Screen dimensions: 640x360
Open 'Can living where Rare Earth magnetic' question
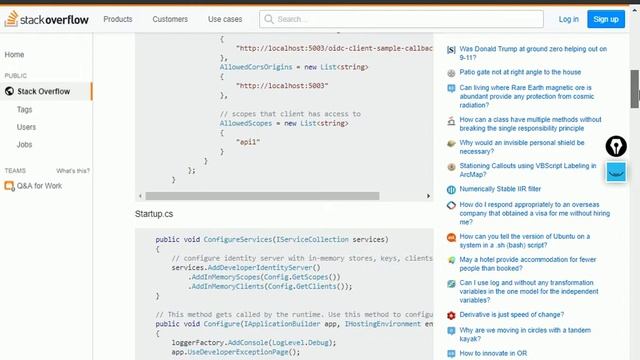point(527,96)
